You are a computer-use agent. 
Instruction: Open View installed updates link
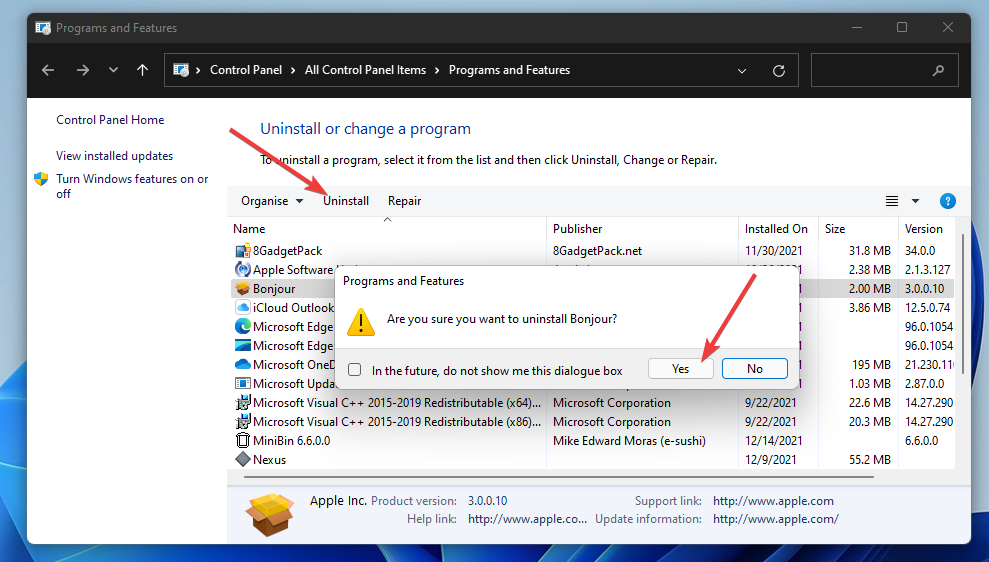pyautogui.click(x=114, y=156)
